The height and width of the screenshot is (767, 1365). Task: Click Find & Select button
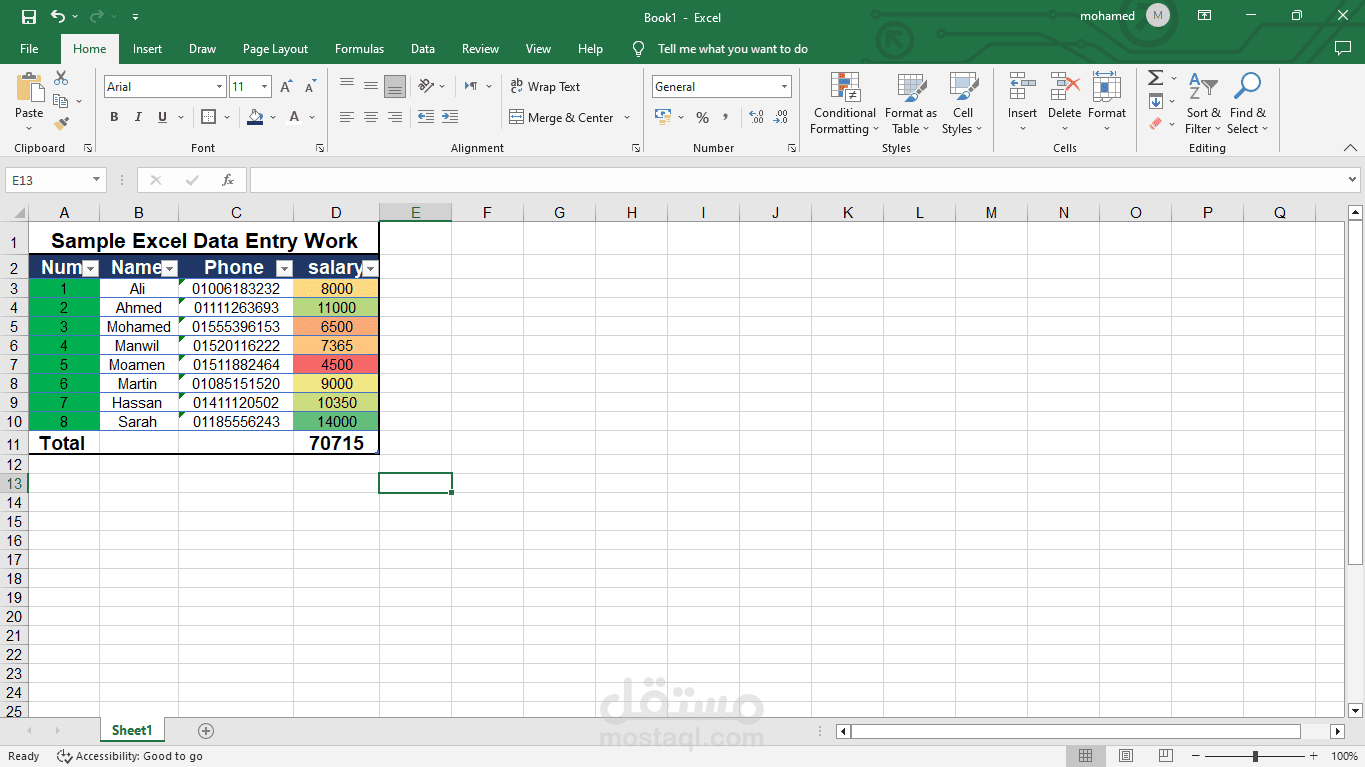[1247, 104]
